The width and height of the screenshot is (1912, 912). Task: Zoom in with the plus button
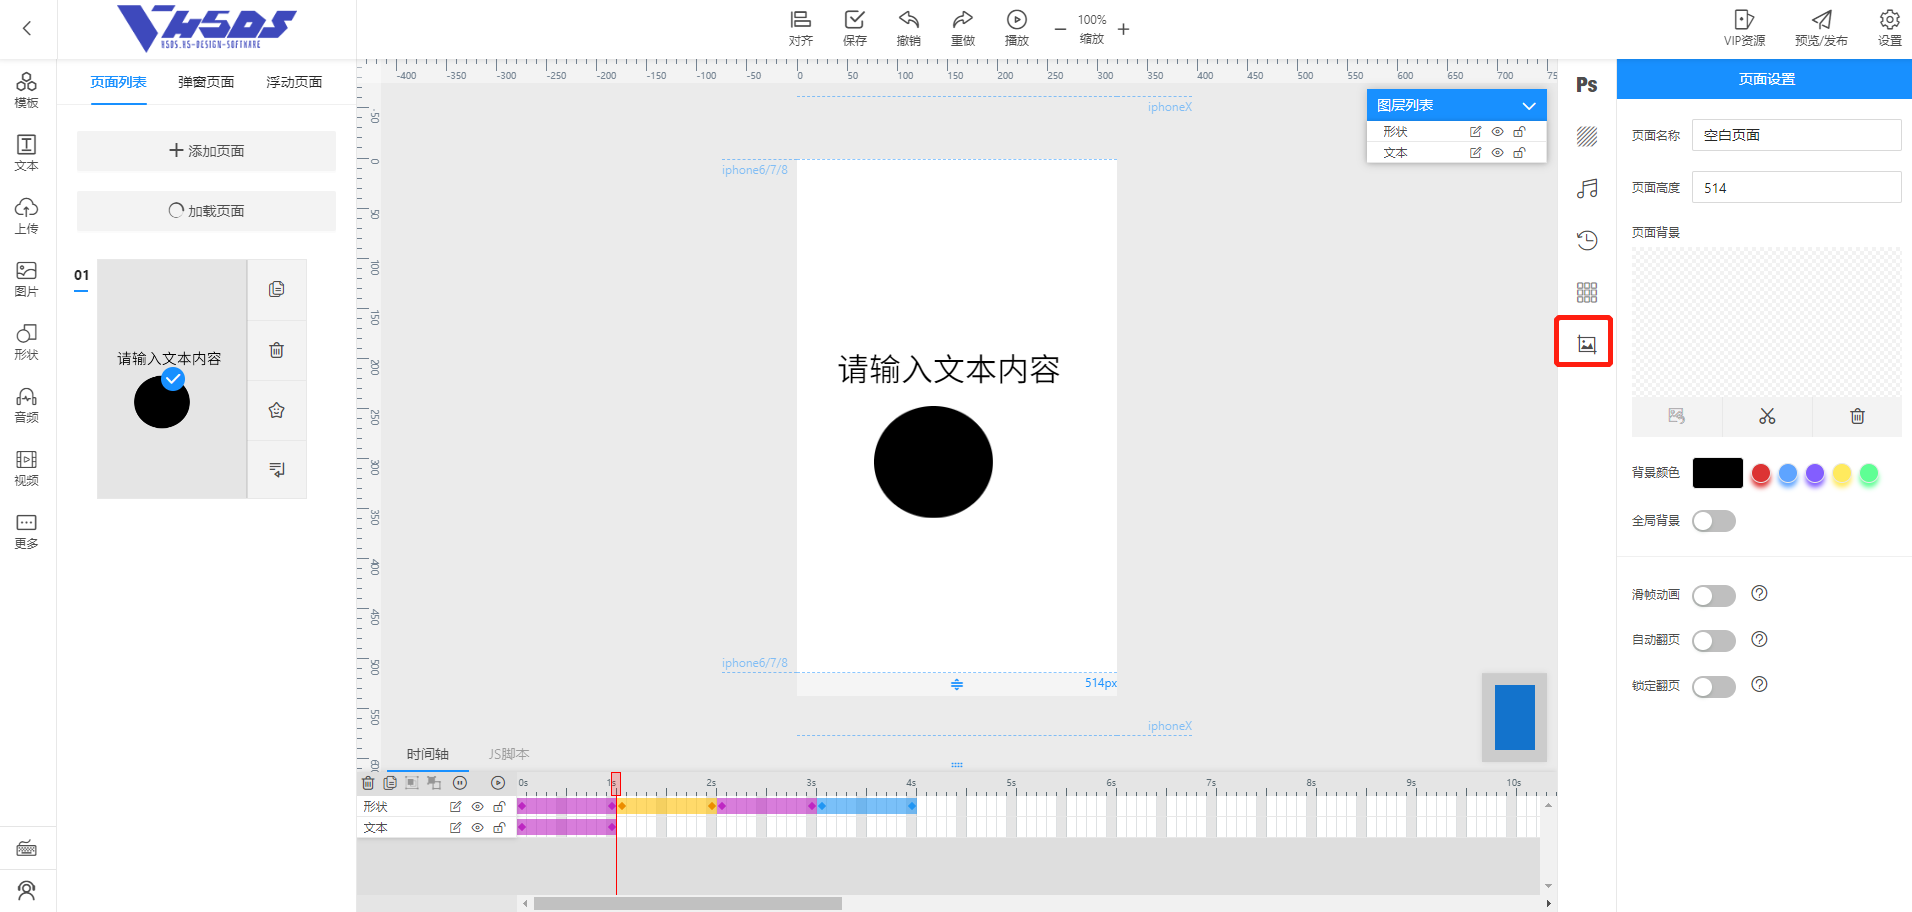[1124, 29]
